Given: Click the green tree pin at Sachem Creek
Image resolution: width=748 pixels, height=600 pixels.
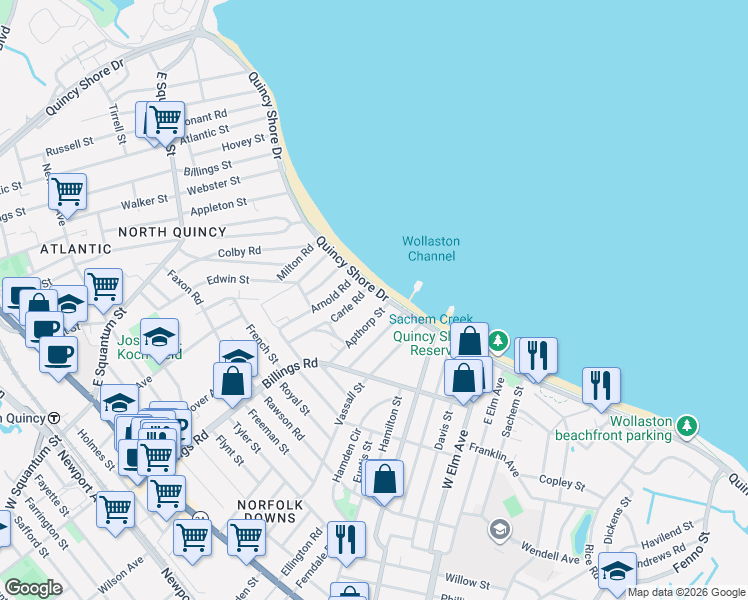Looking at the screenshot, I should pyautogui.click(x=498, y=342).
